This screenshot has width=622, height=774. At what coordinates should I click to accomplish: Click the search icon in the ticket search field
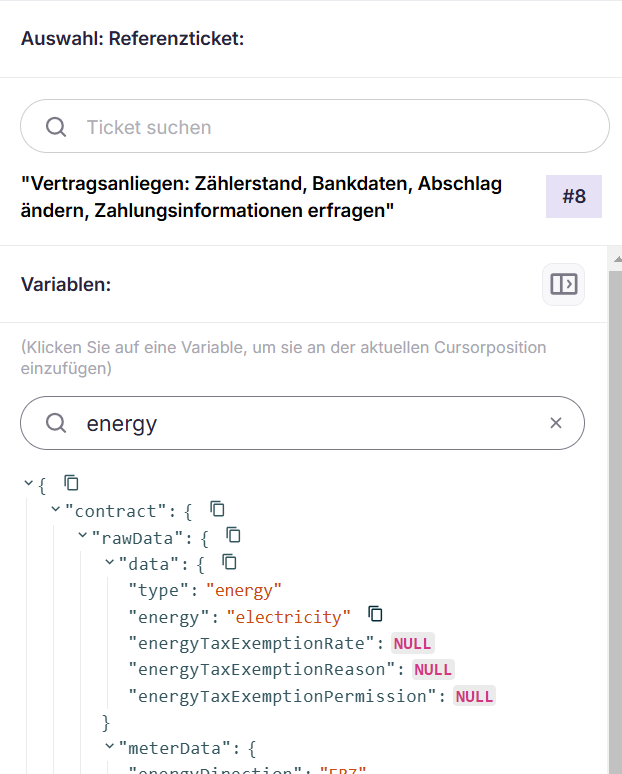click(x=57, y=127)
